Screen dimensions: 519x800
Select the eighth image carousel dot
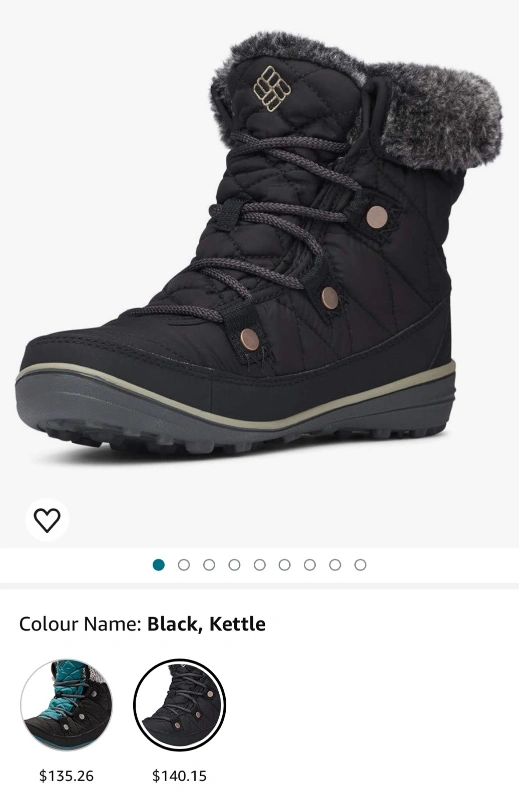pyautogui.click(x=335, y=565)
